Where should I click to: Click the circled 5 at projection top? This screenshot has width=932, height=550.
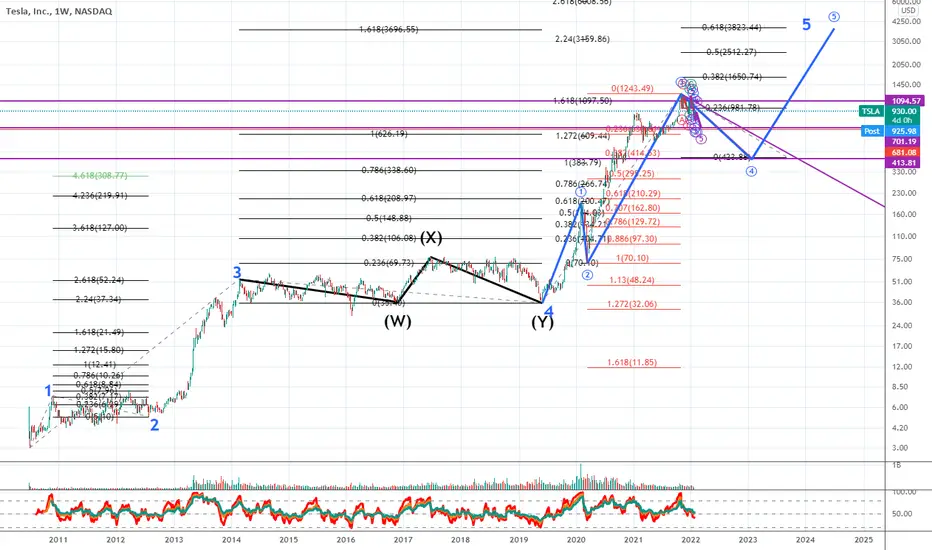tap(834, 17)
